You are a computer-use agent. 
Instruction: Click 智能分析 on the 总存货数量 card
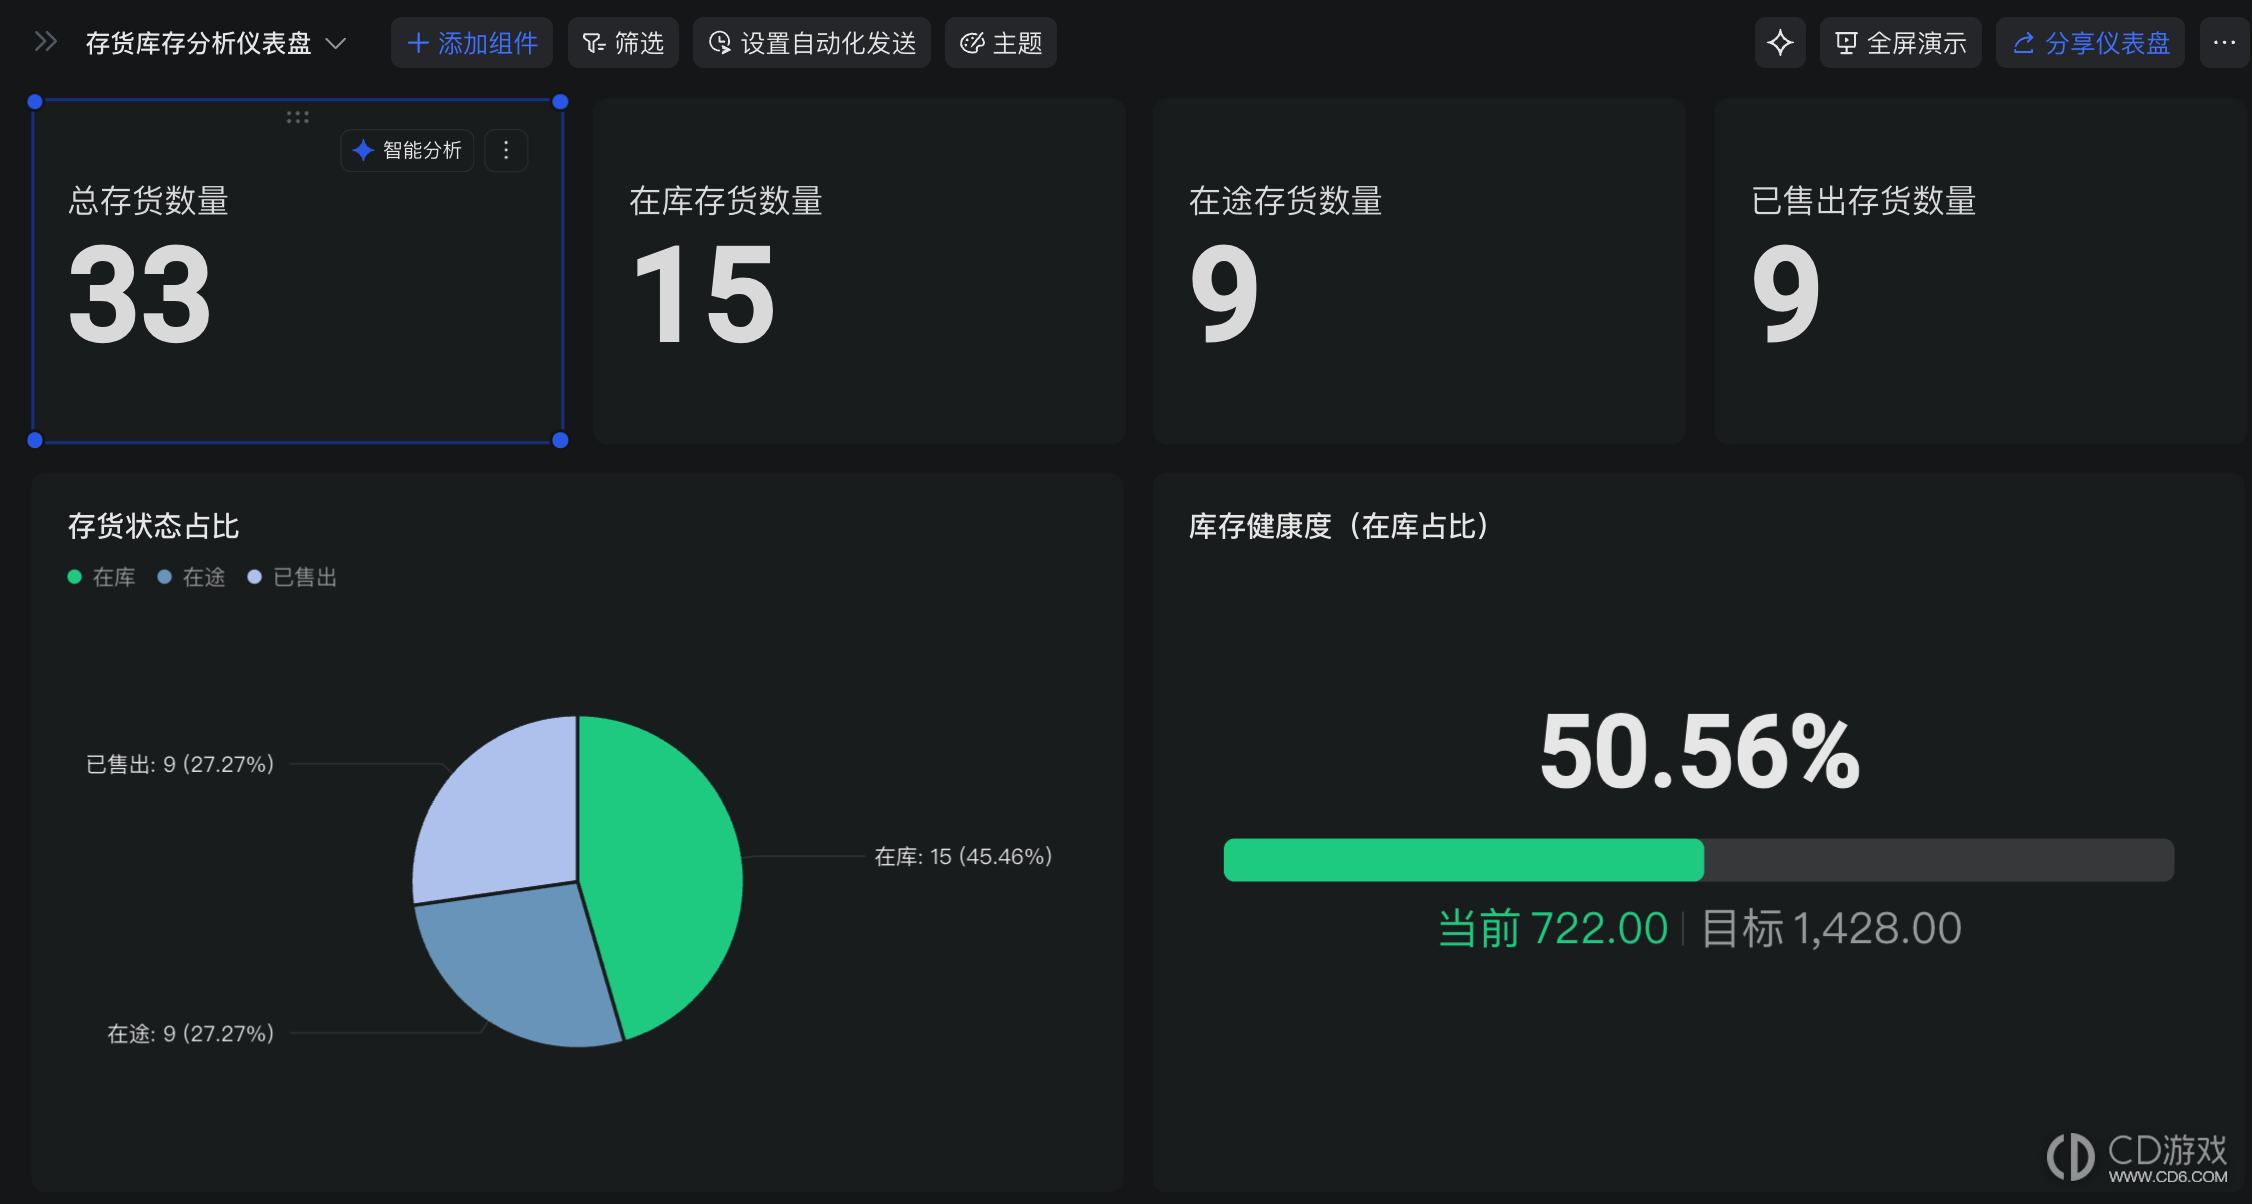click(x=407, y=150)
